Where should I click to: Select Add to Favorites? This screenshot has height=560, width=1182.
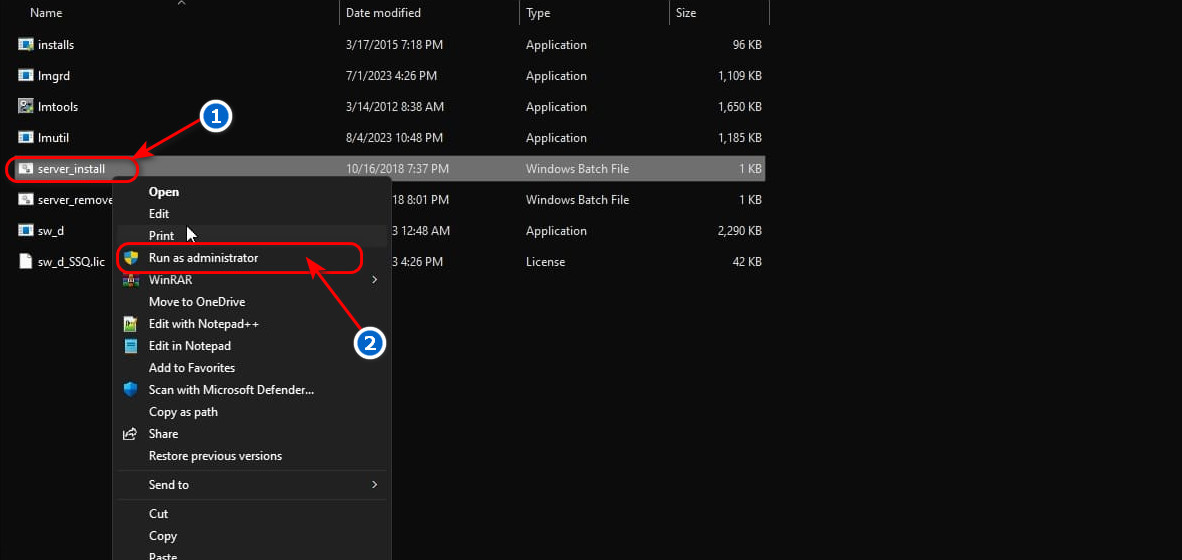pyautogui.click(x=192, y=368)
